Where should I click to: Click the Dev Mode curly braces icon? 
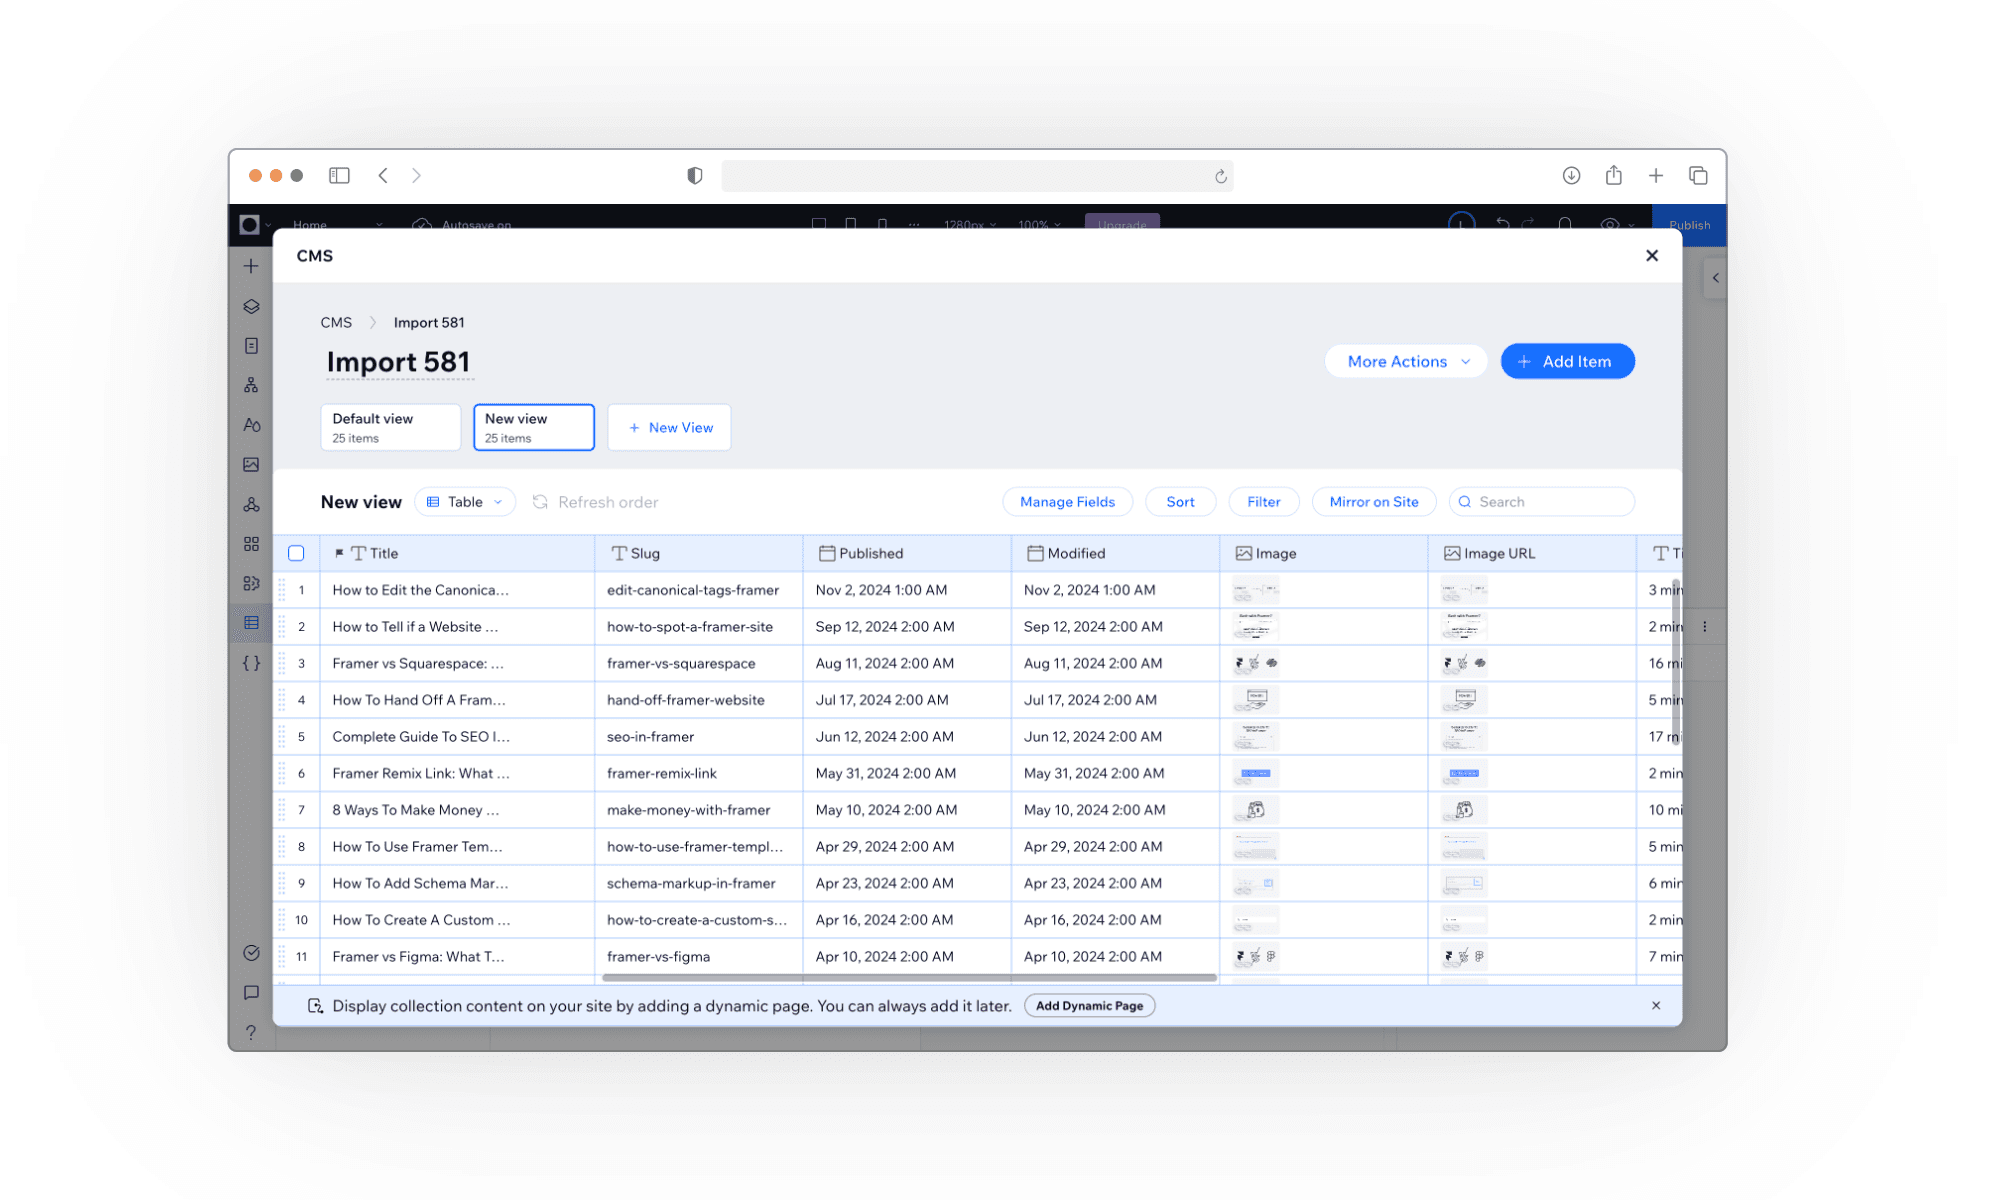coord(251,663)
